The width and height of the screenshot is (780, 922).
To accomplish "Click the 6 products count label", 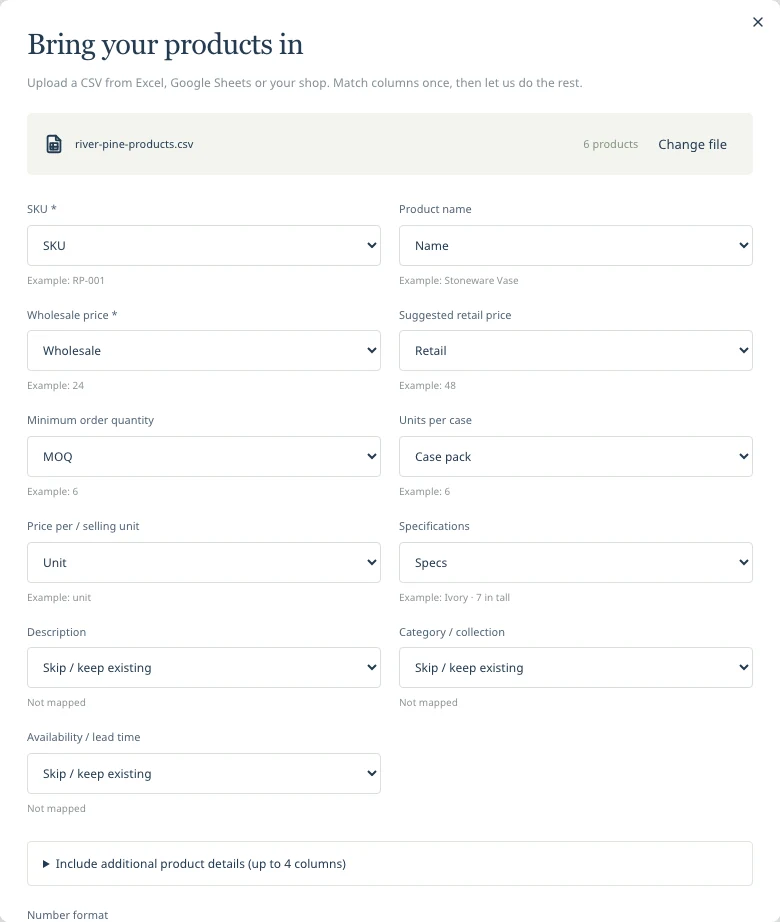I will point(610,144).
